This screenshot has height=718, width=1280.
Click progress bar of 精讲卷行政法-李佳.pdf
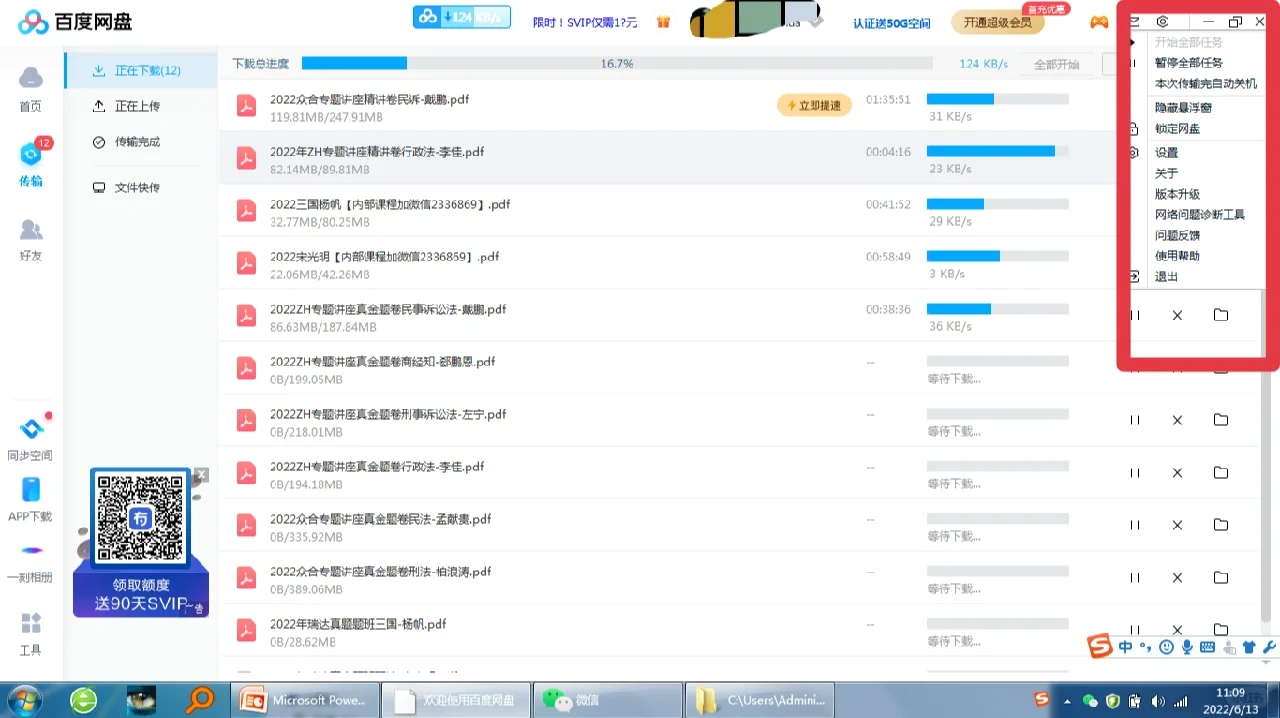(997, 151)
